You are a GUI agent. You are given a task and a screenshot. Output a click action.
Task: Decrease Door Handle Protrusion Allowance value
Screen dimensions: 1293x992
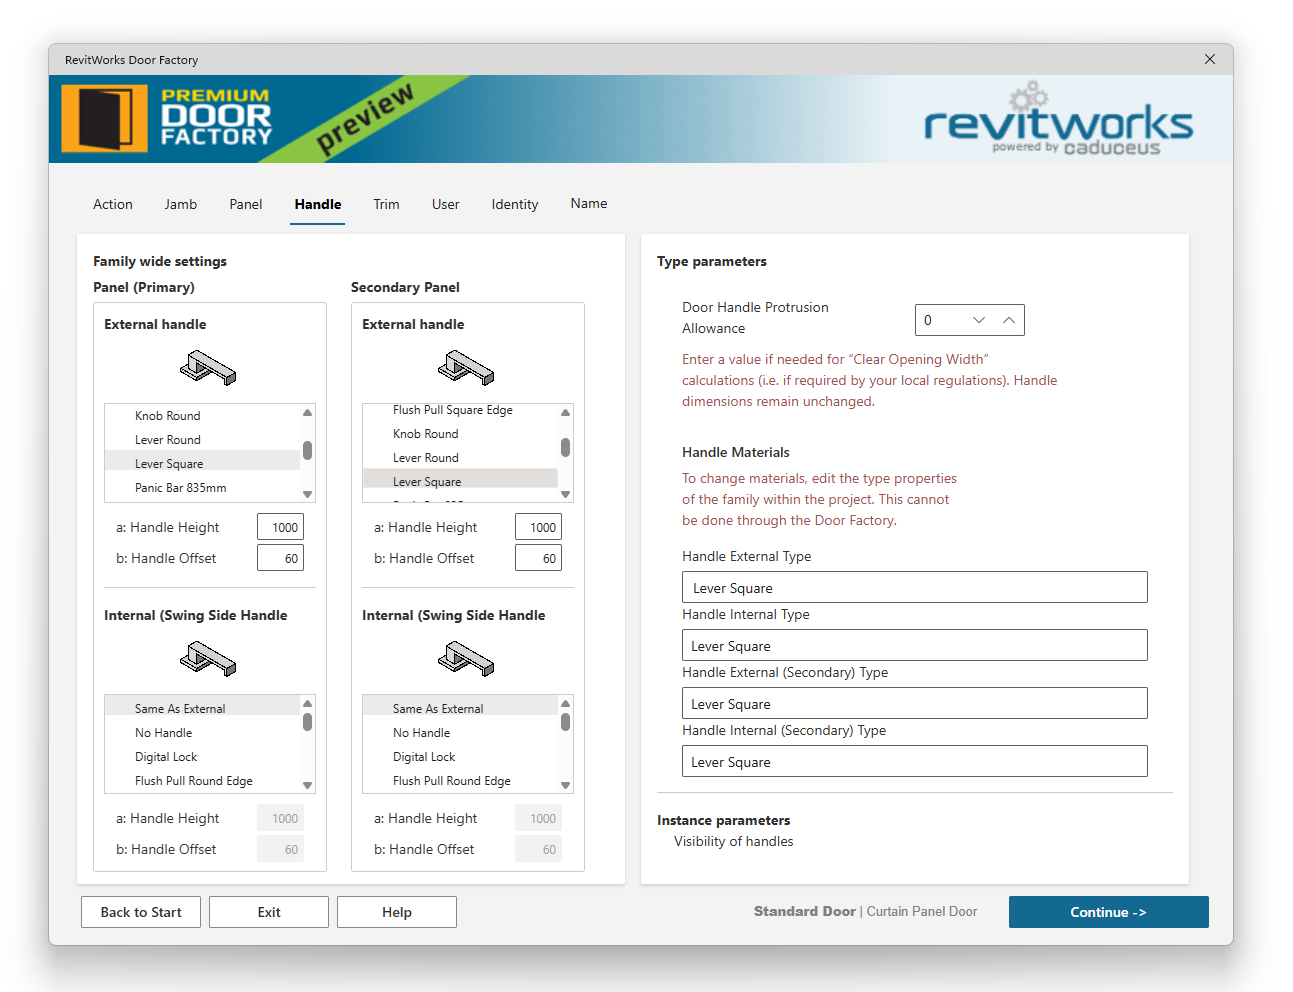tap(979, 320)
